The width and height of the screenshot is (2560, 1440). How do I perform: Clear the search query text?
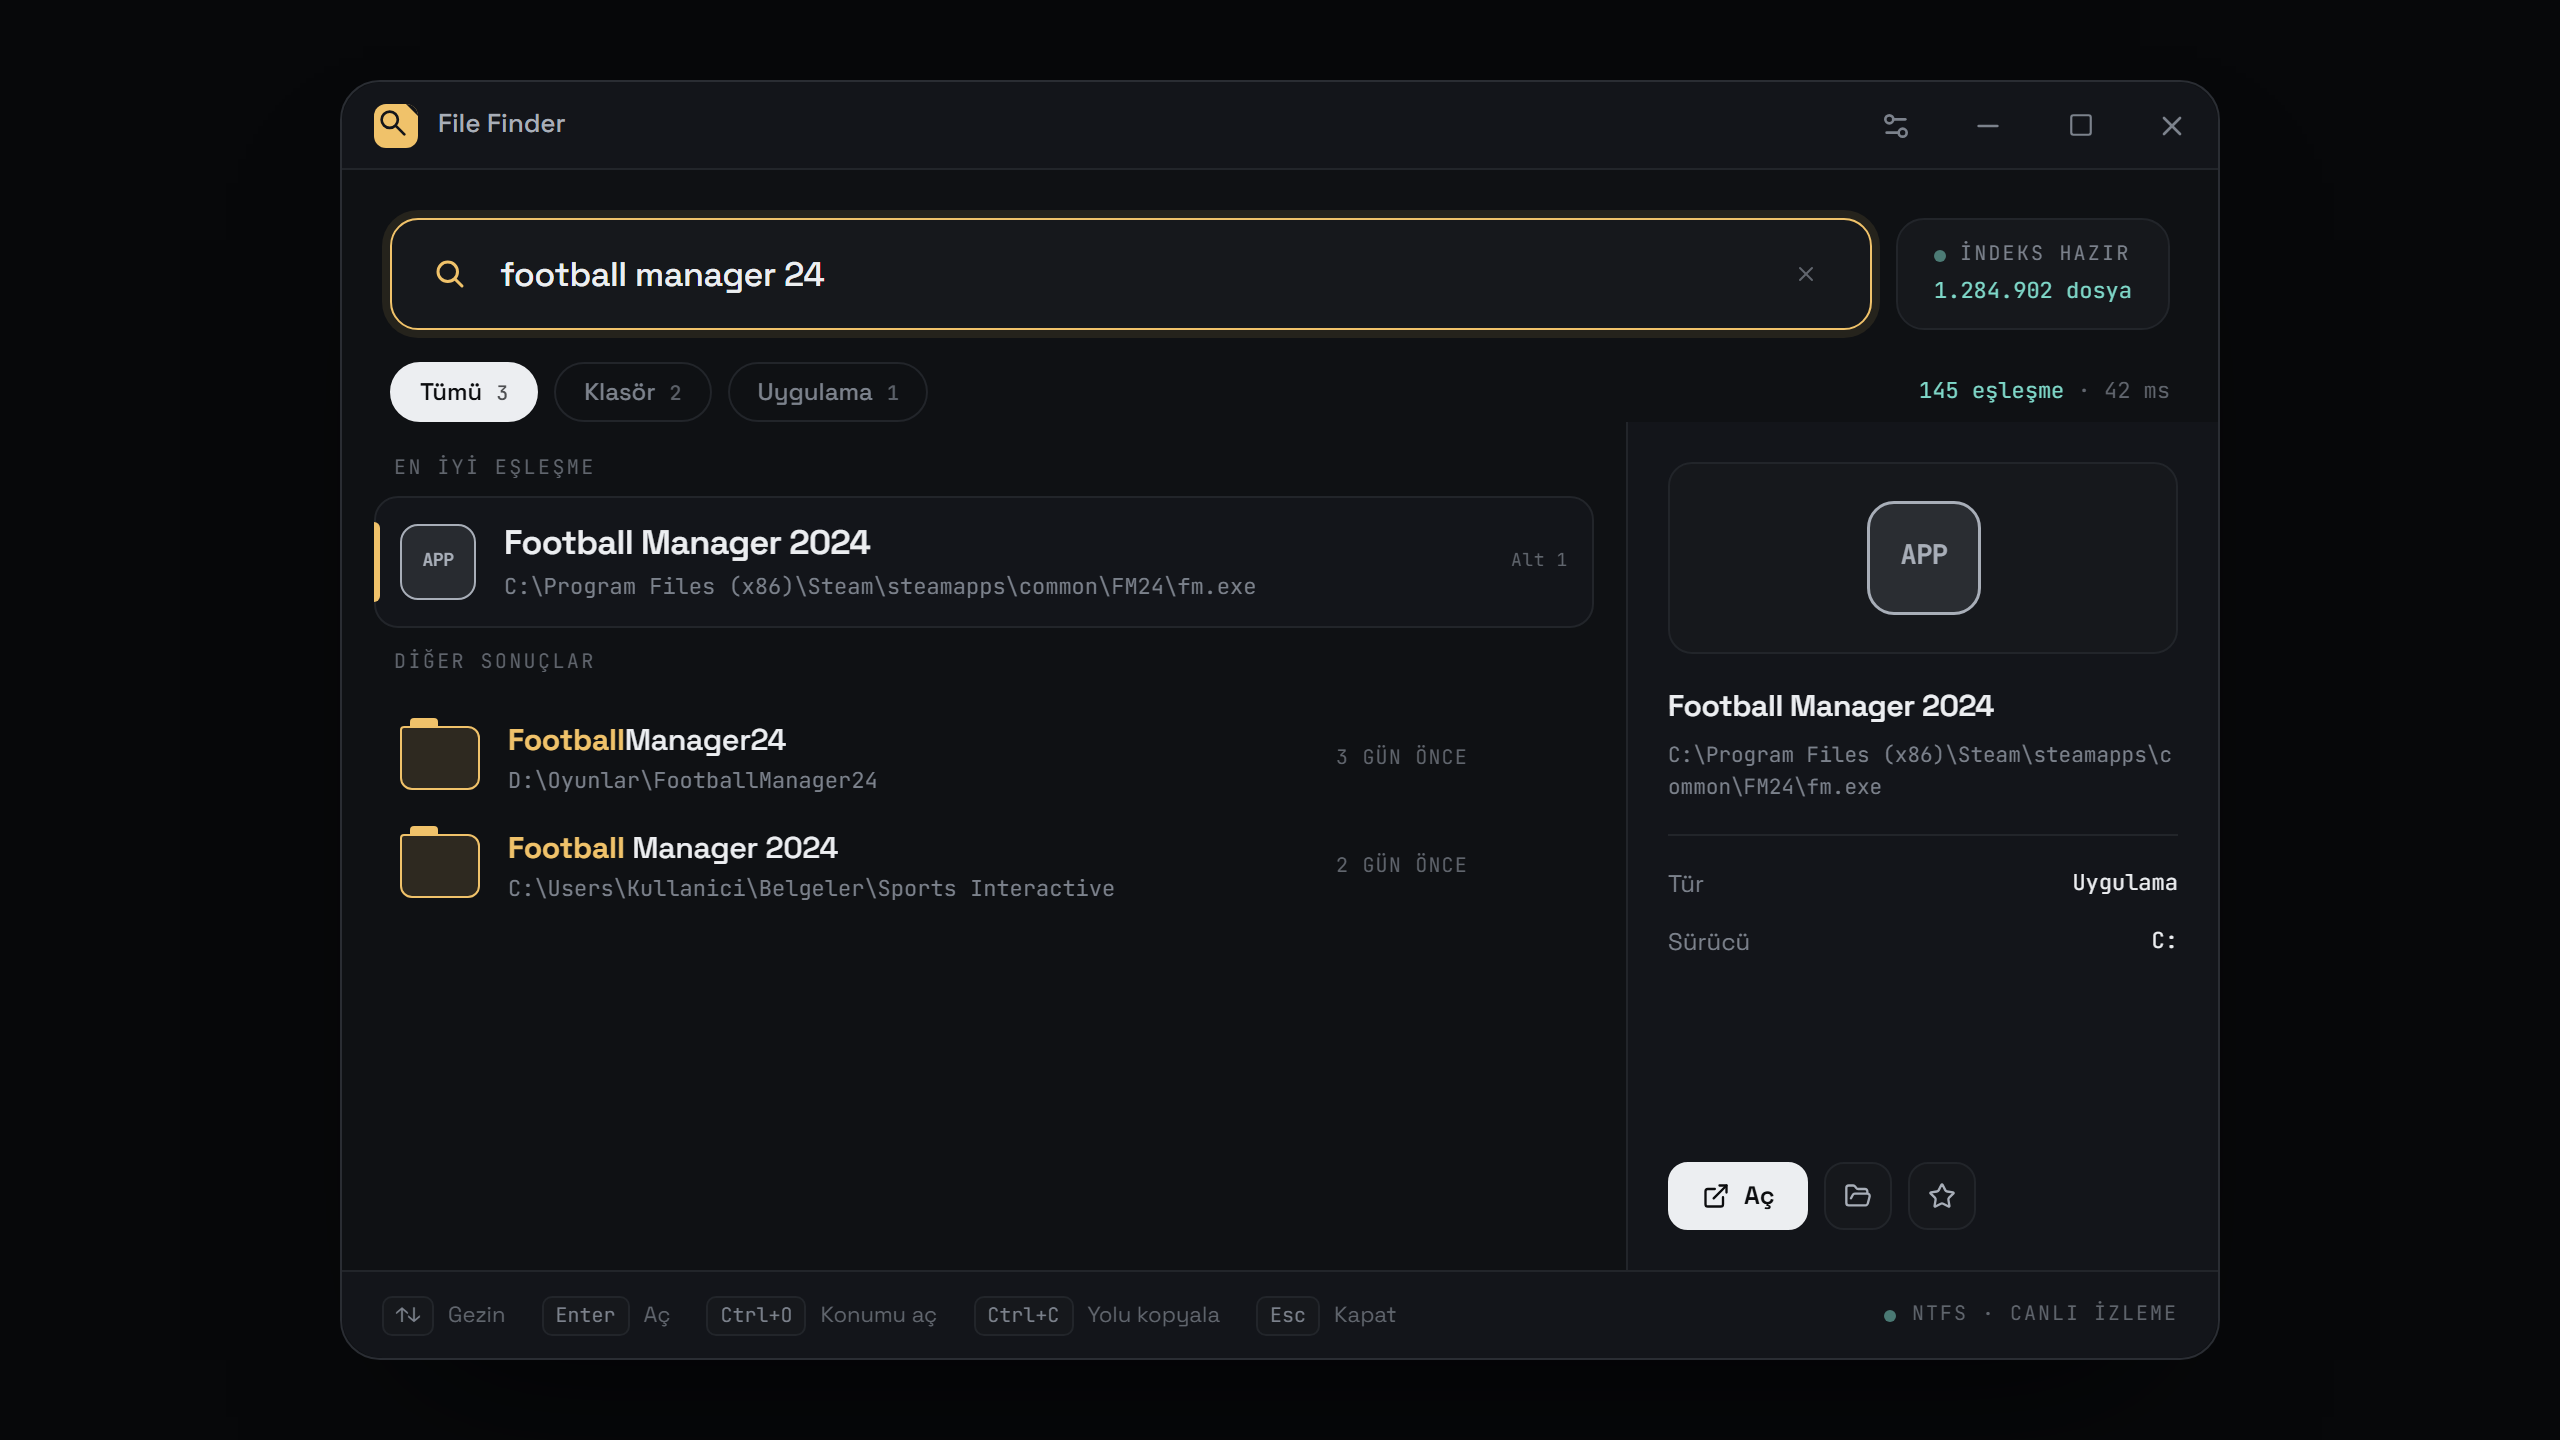1806,274
